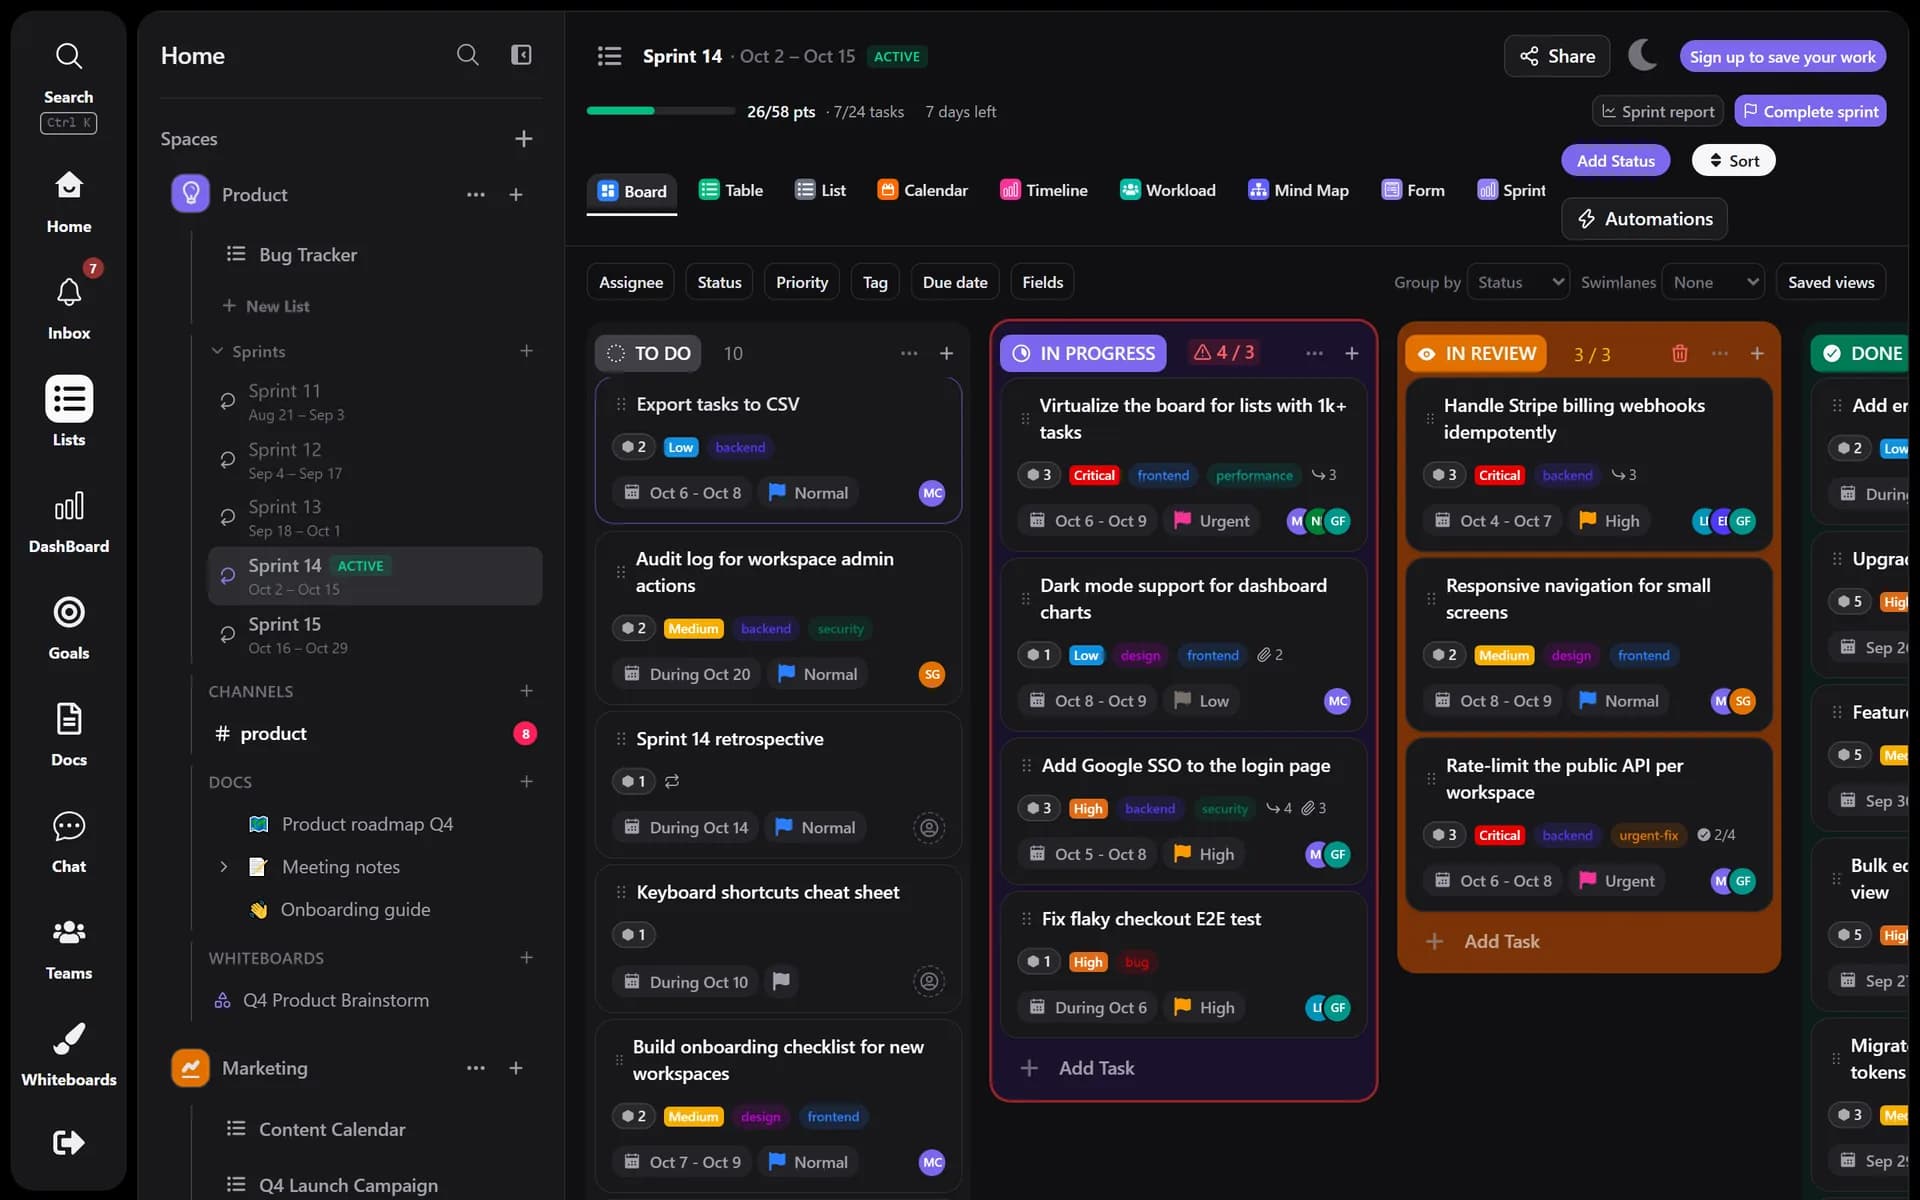1920x1200 pixels.
Task: Open the Assignee filter
Action: point(630,282)
